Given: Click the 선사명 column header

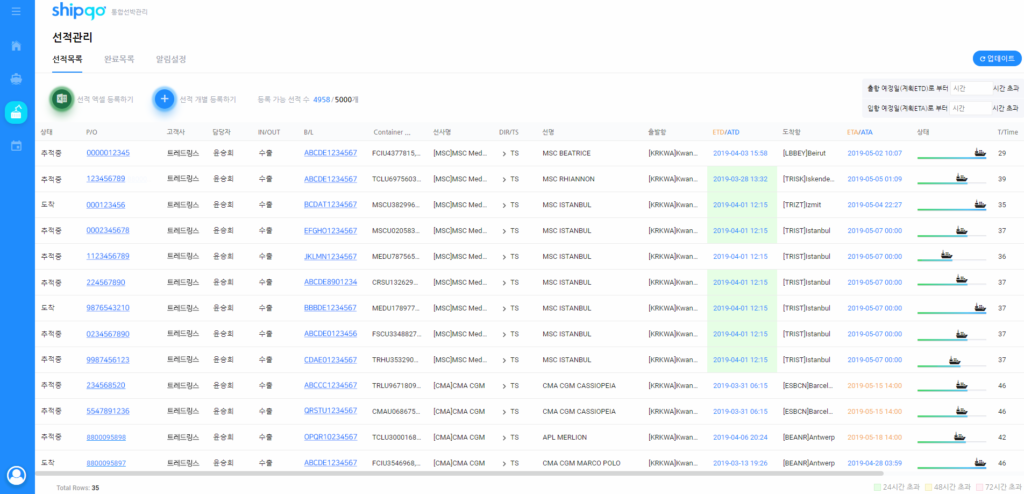Looking at the screenshot, I should tap(442, 132).
